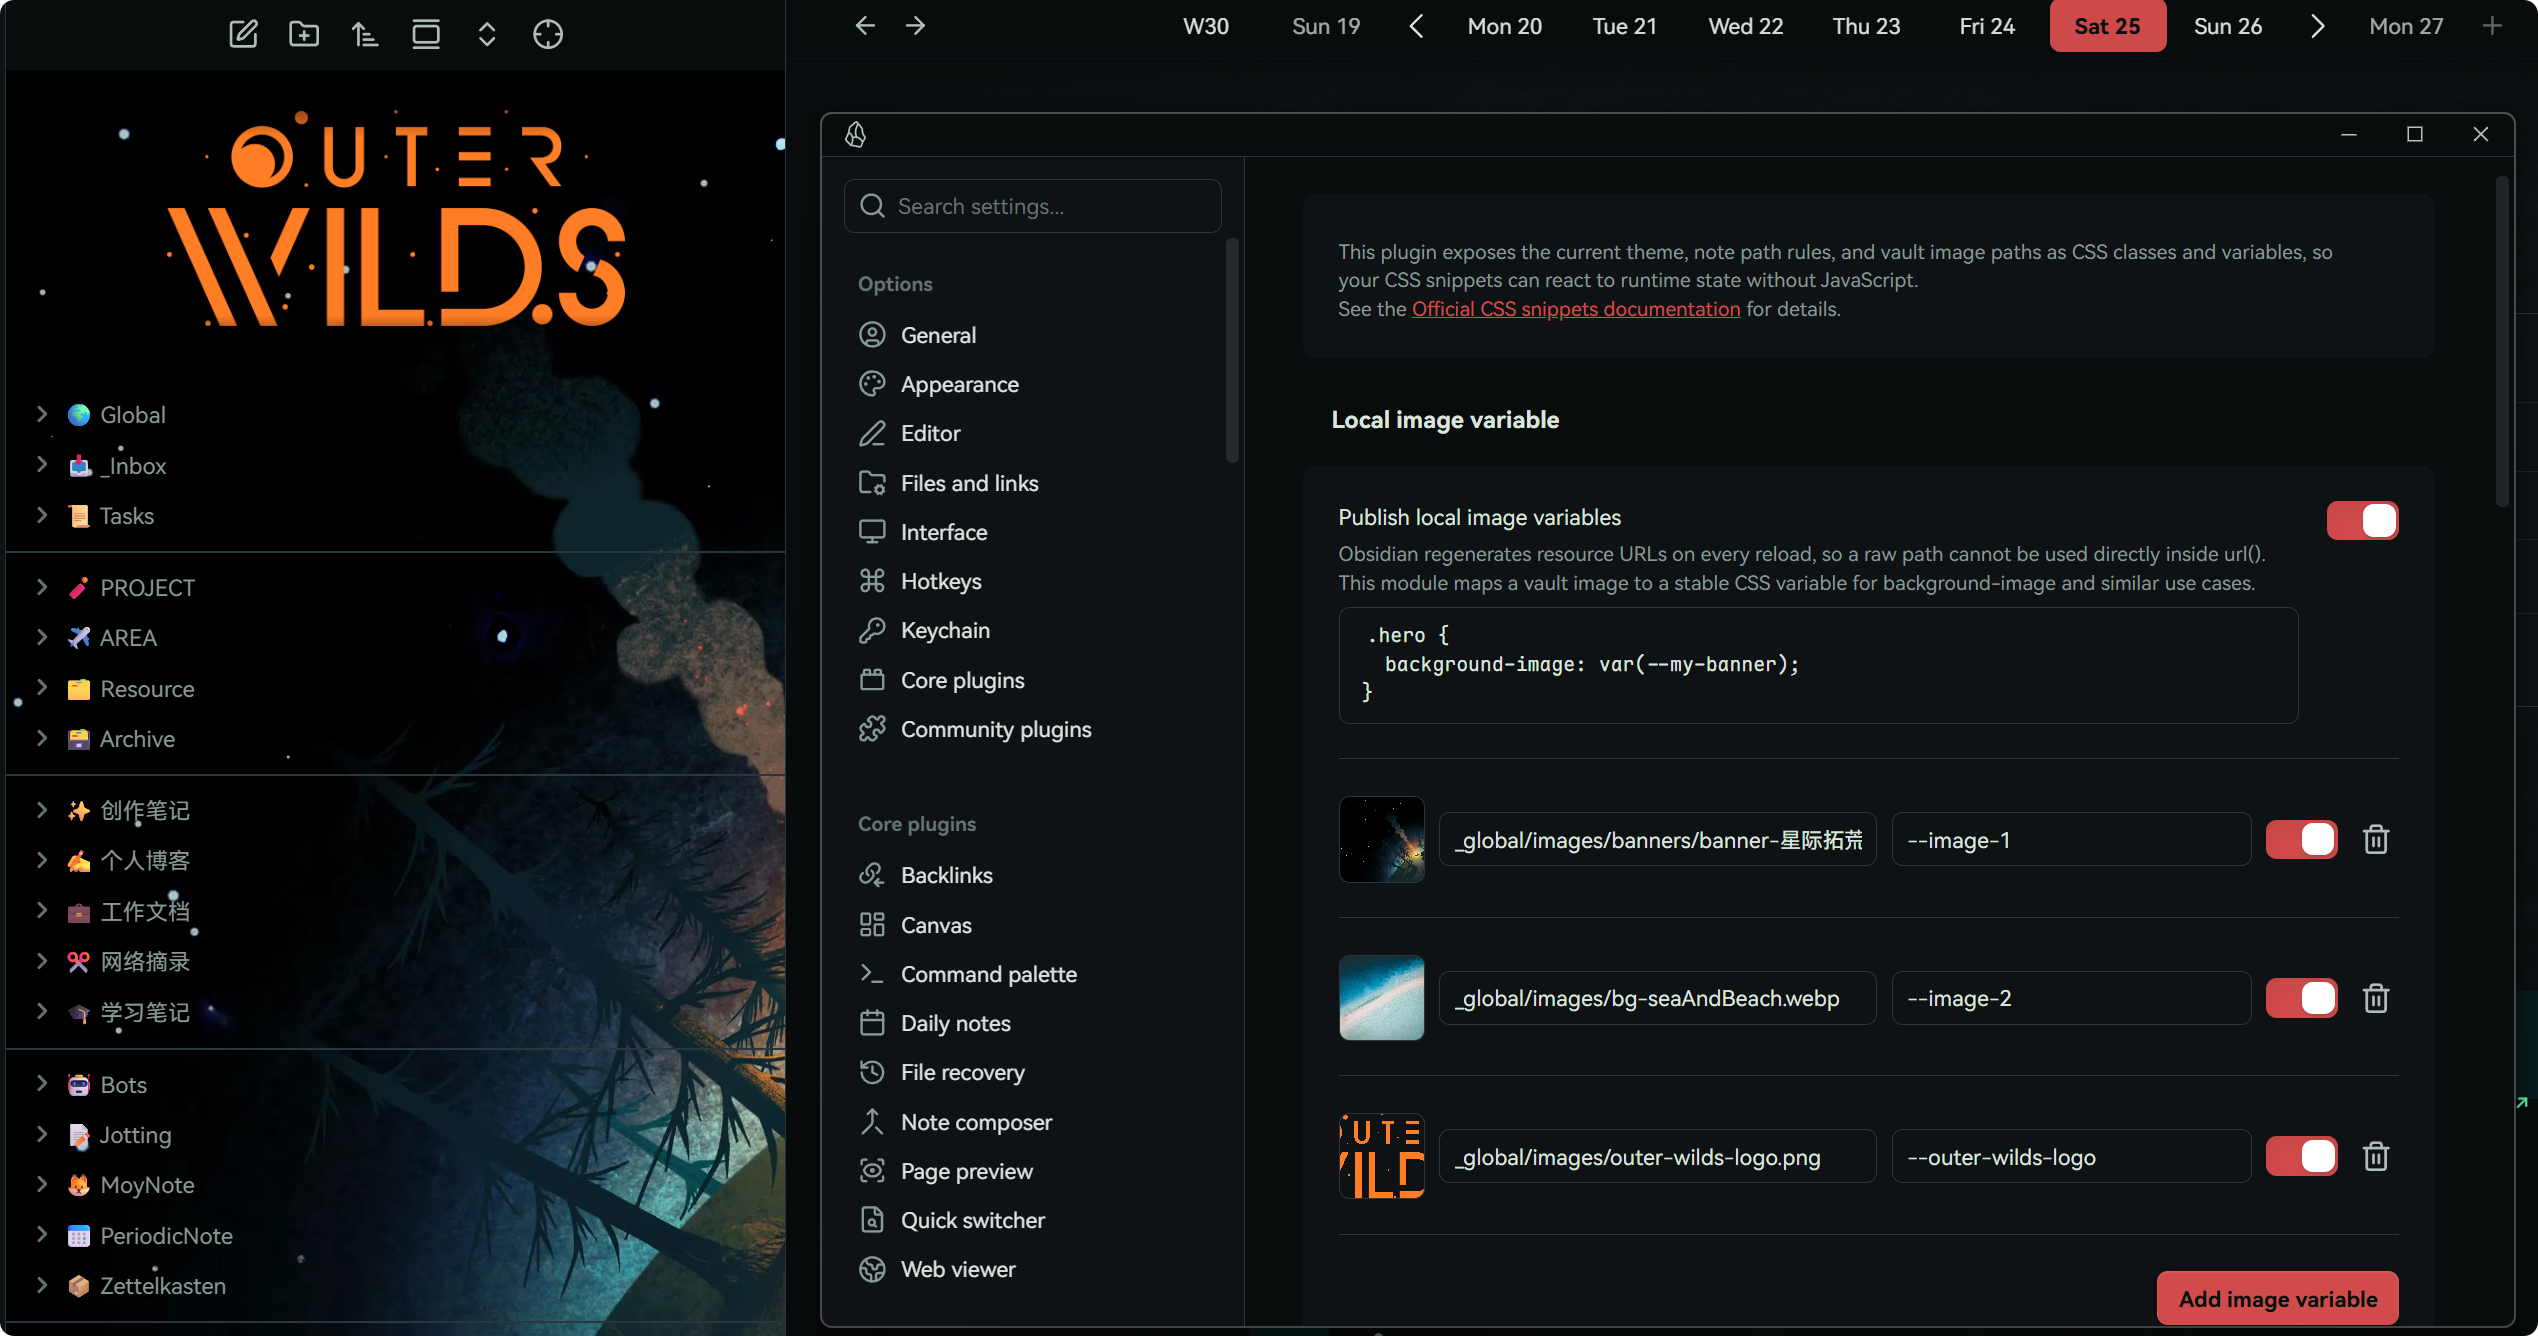This screenshot has width=2538, height=1336.
Task: Expand the 创作笔记 folder
Action: [x=42, y=810]
